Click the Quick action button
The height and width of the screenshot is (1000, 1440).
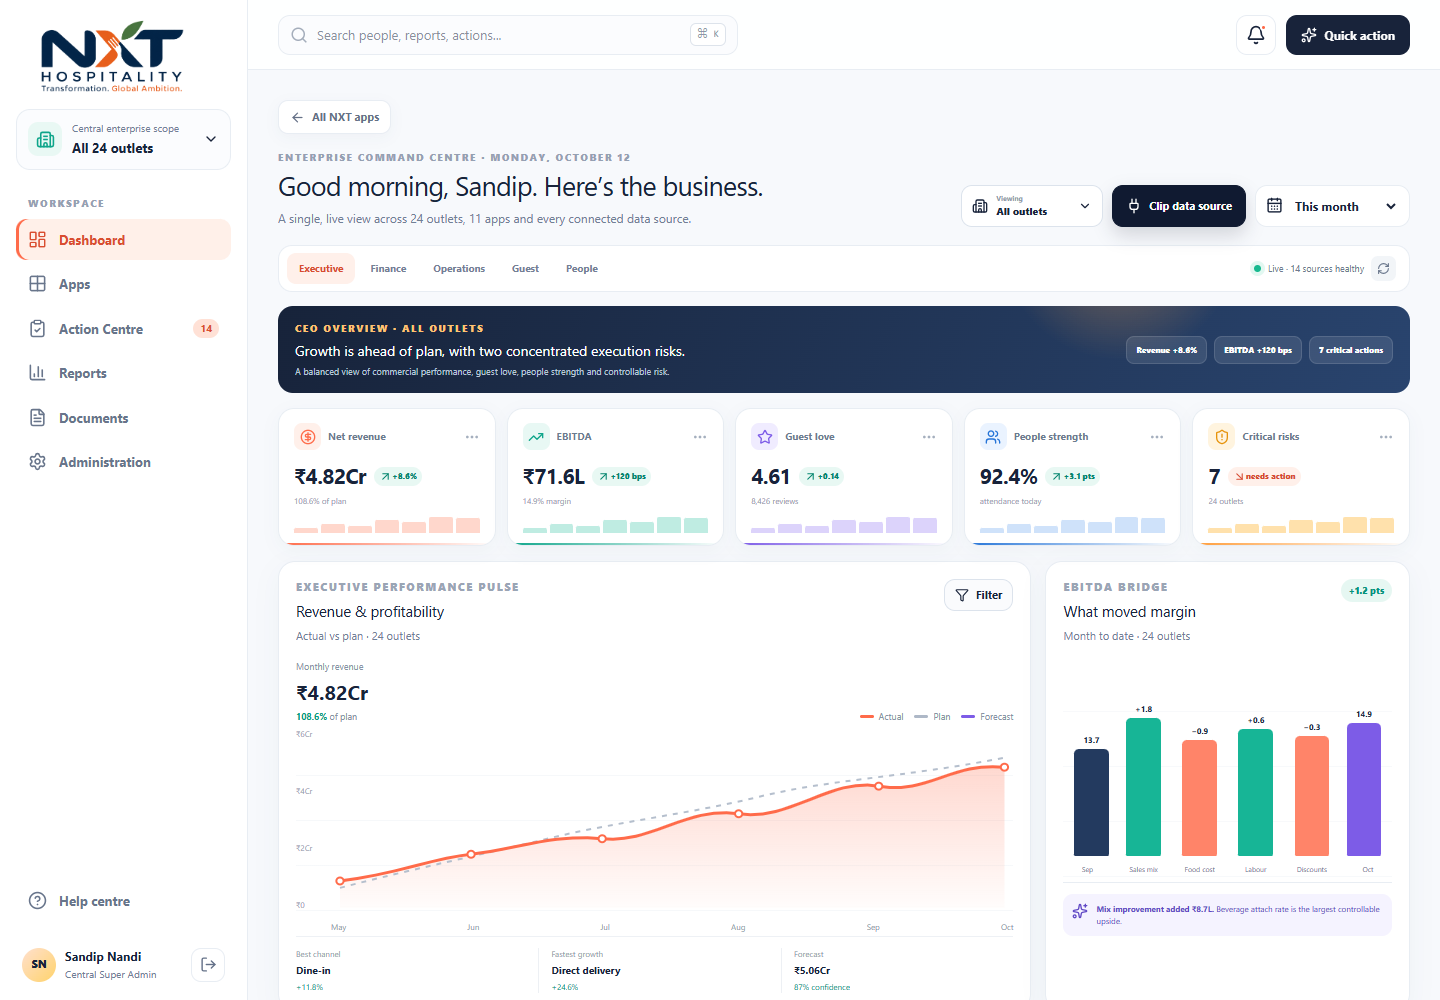1347,35
